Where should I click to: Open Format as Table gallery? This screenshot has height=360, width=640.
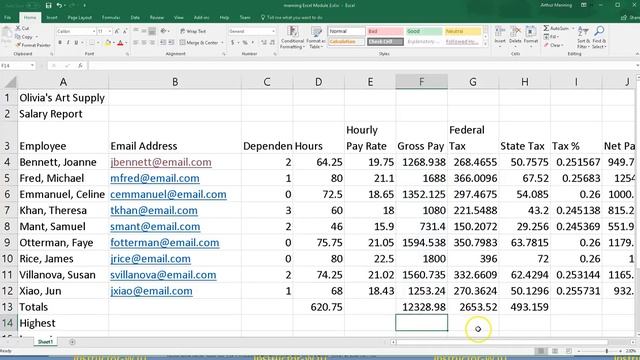tap(316, 38)
